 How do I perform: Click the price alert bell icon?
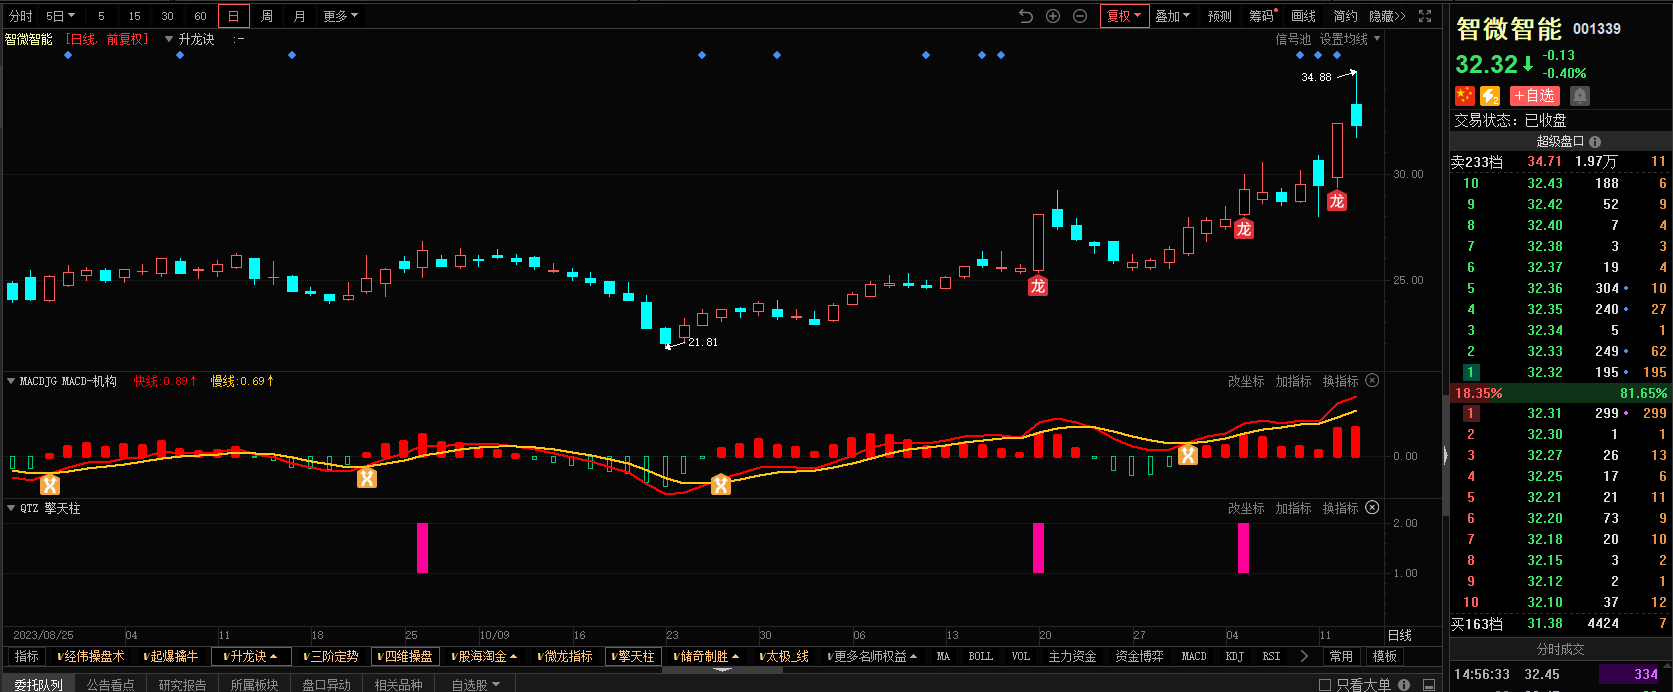tap(1580, 96)
